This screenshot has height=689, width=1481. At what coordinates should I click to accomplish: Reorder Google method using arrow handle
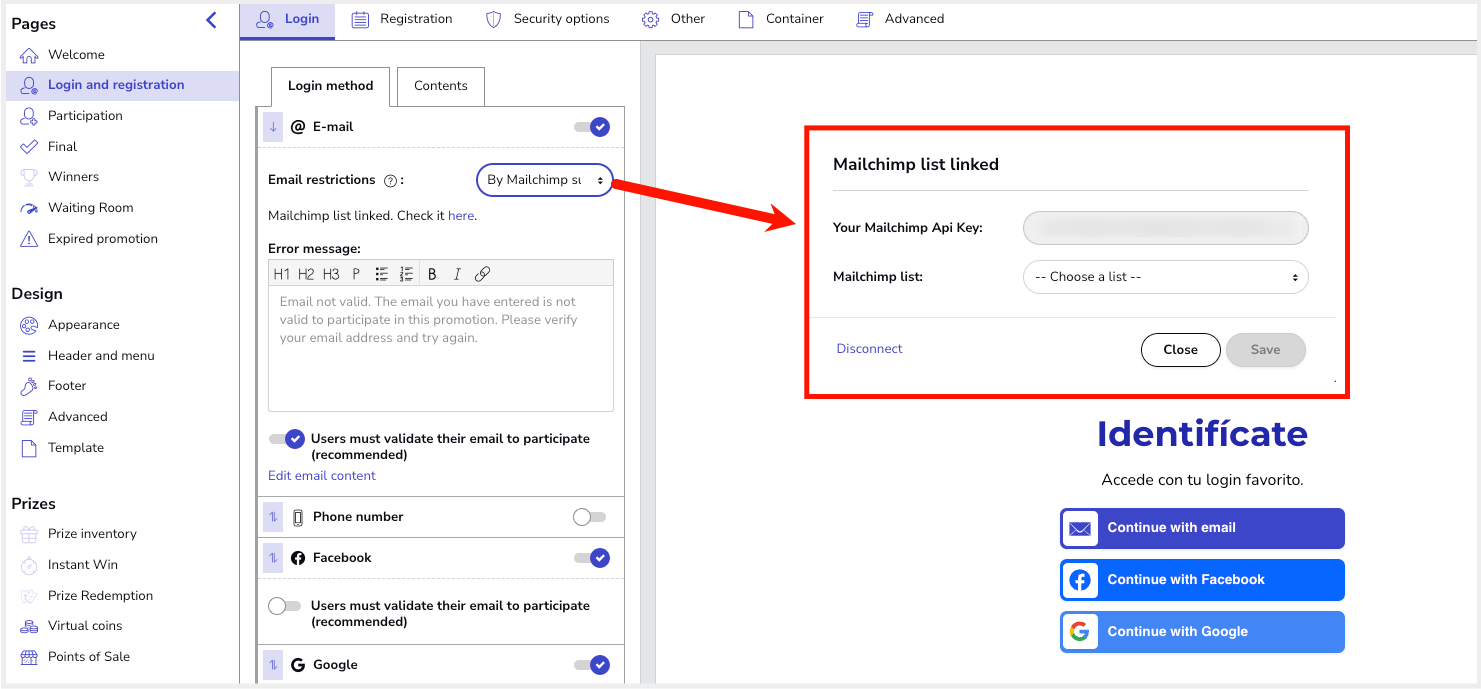(x=273, y=665)
